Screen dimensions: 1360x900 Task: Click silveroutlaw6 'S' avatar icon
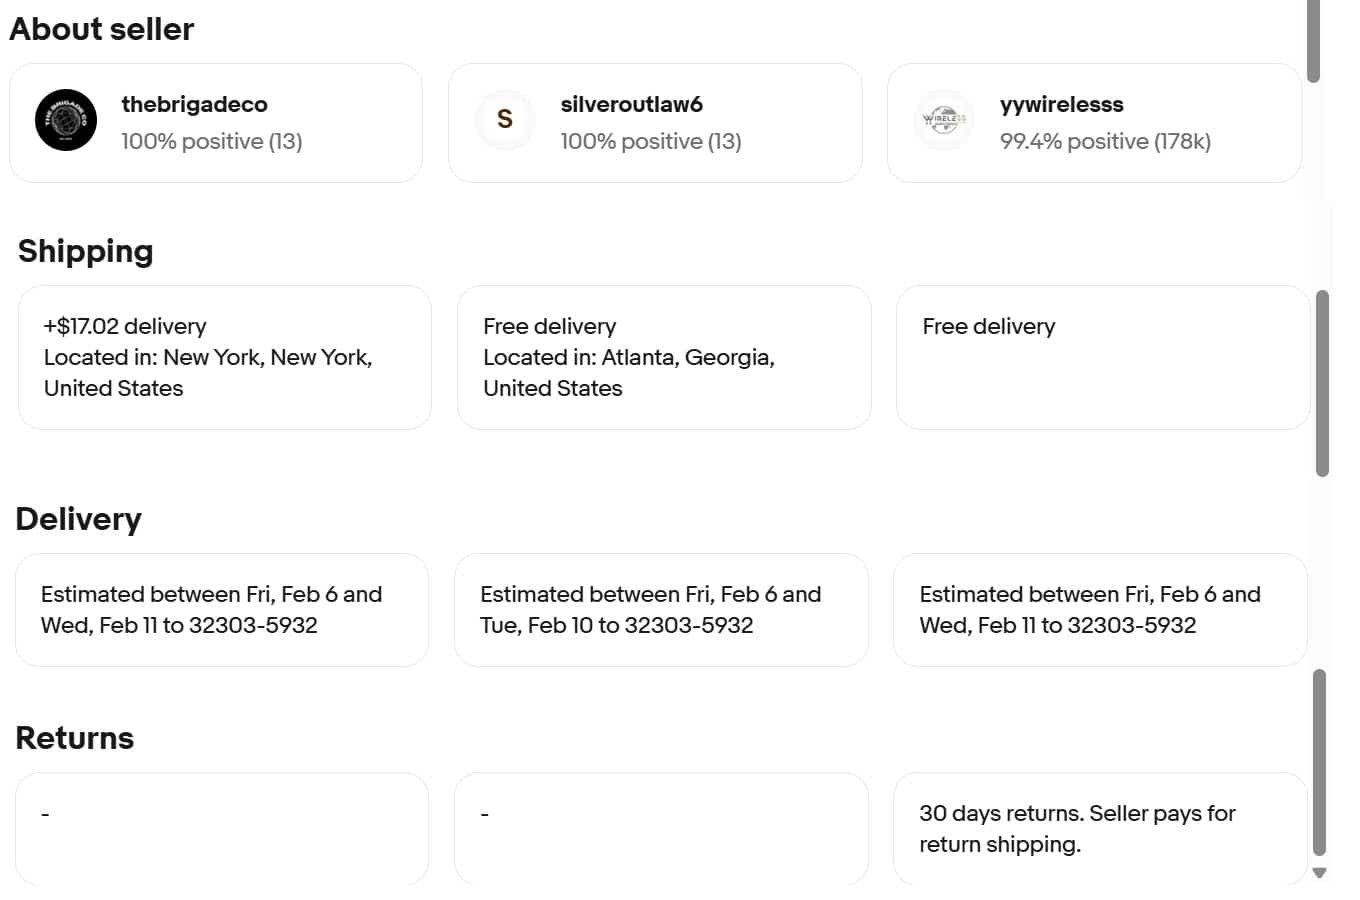[505, 120]
